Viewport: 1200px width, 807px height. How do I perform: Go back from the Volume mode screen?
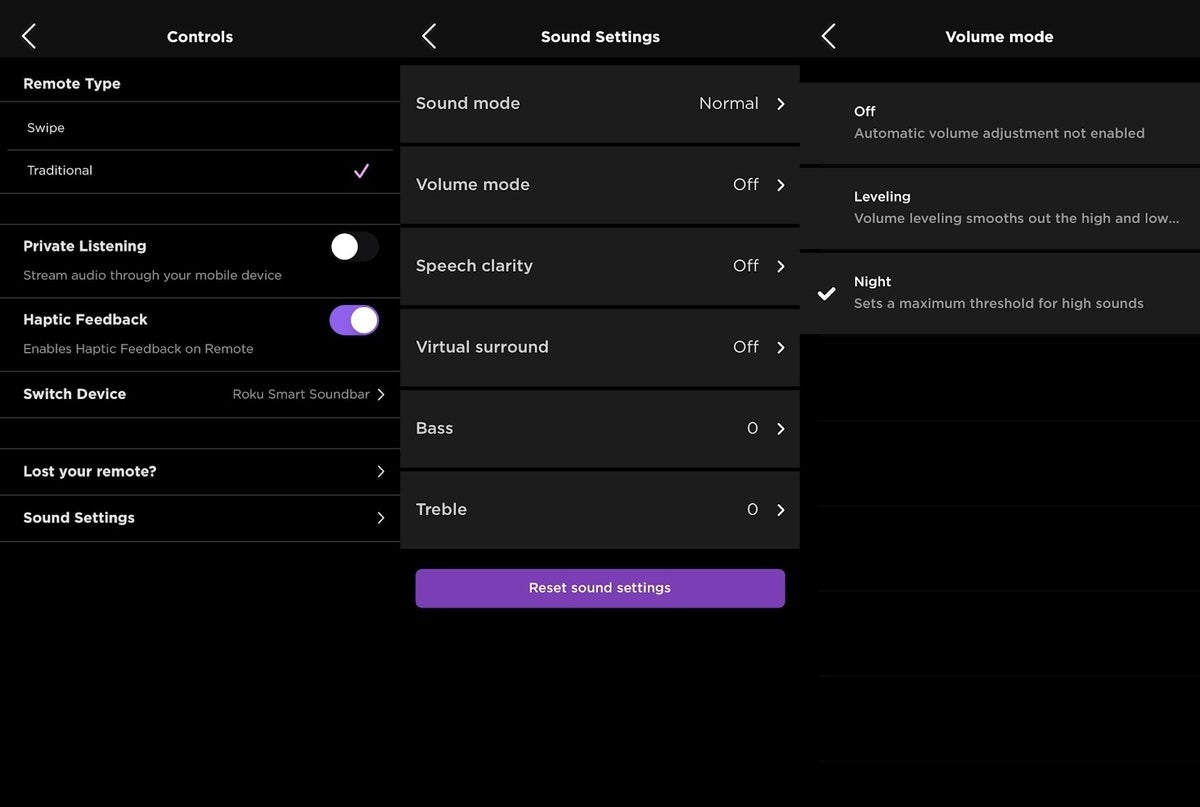tap(829, 37)
